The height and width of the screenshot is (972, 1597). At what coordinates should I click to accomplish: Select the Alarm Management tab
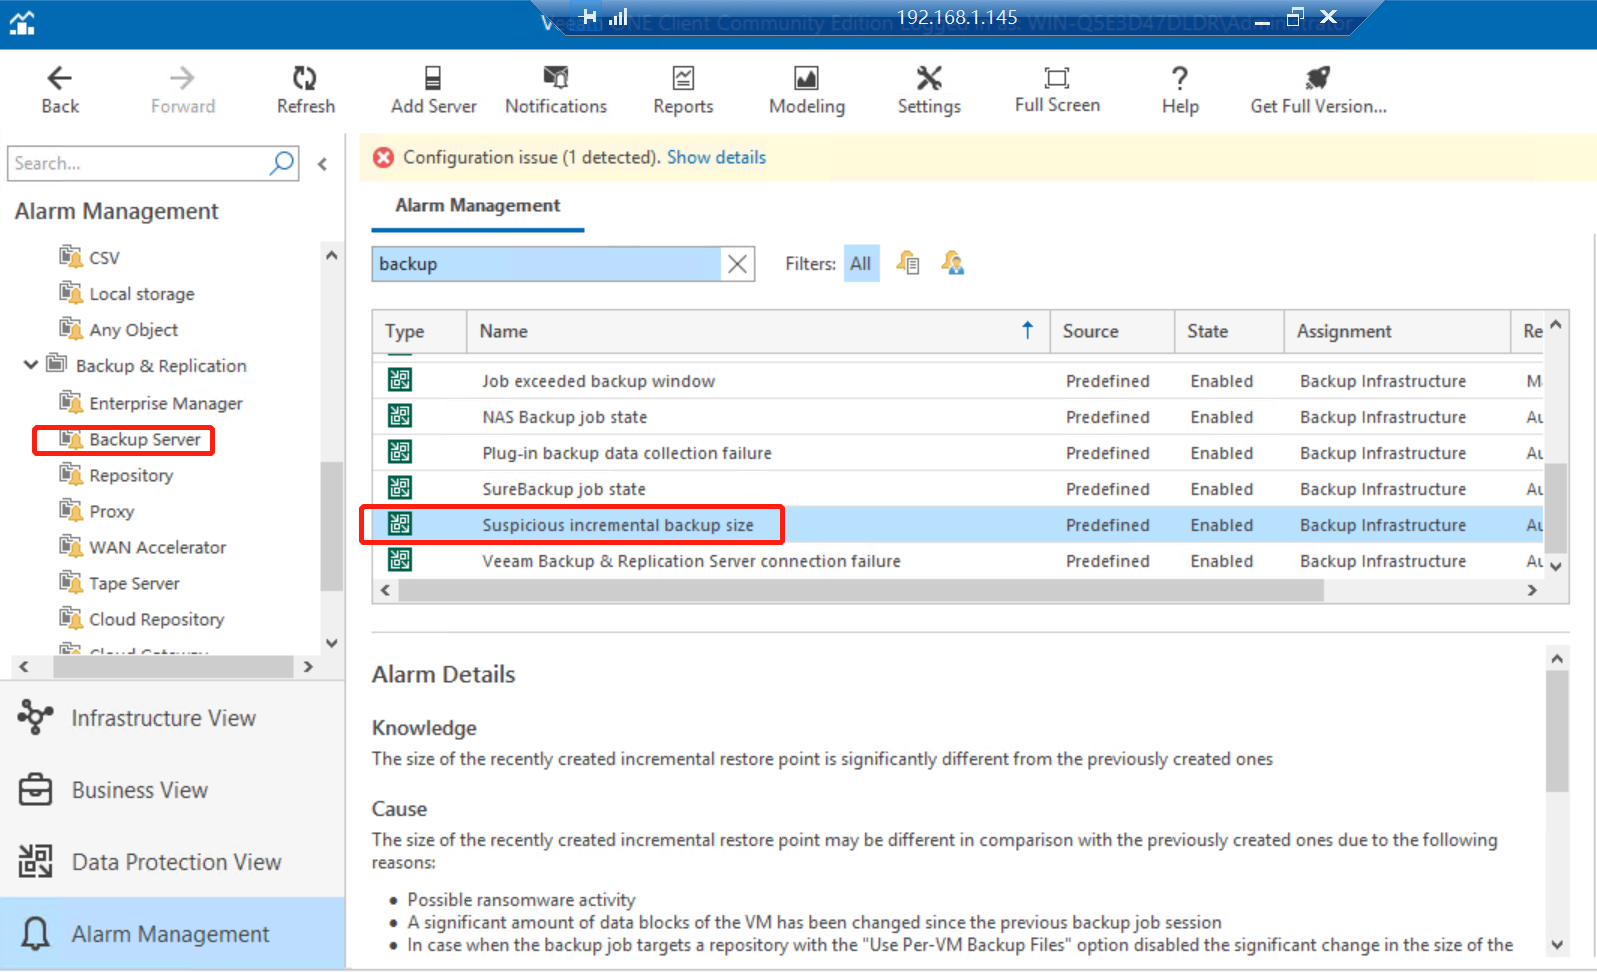tap(478, 206)
